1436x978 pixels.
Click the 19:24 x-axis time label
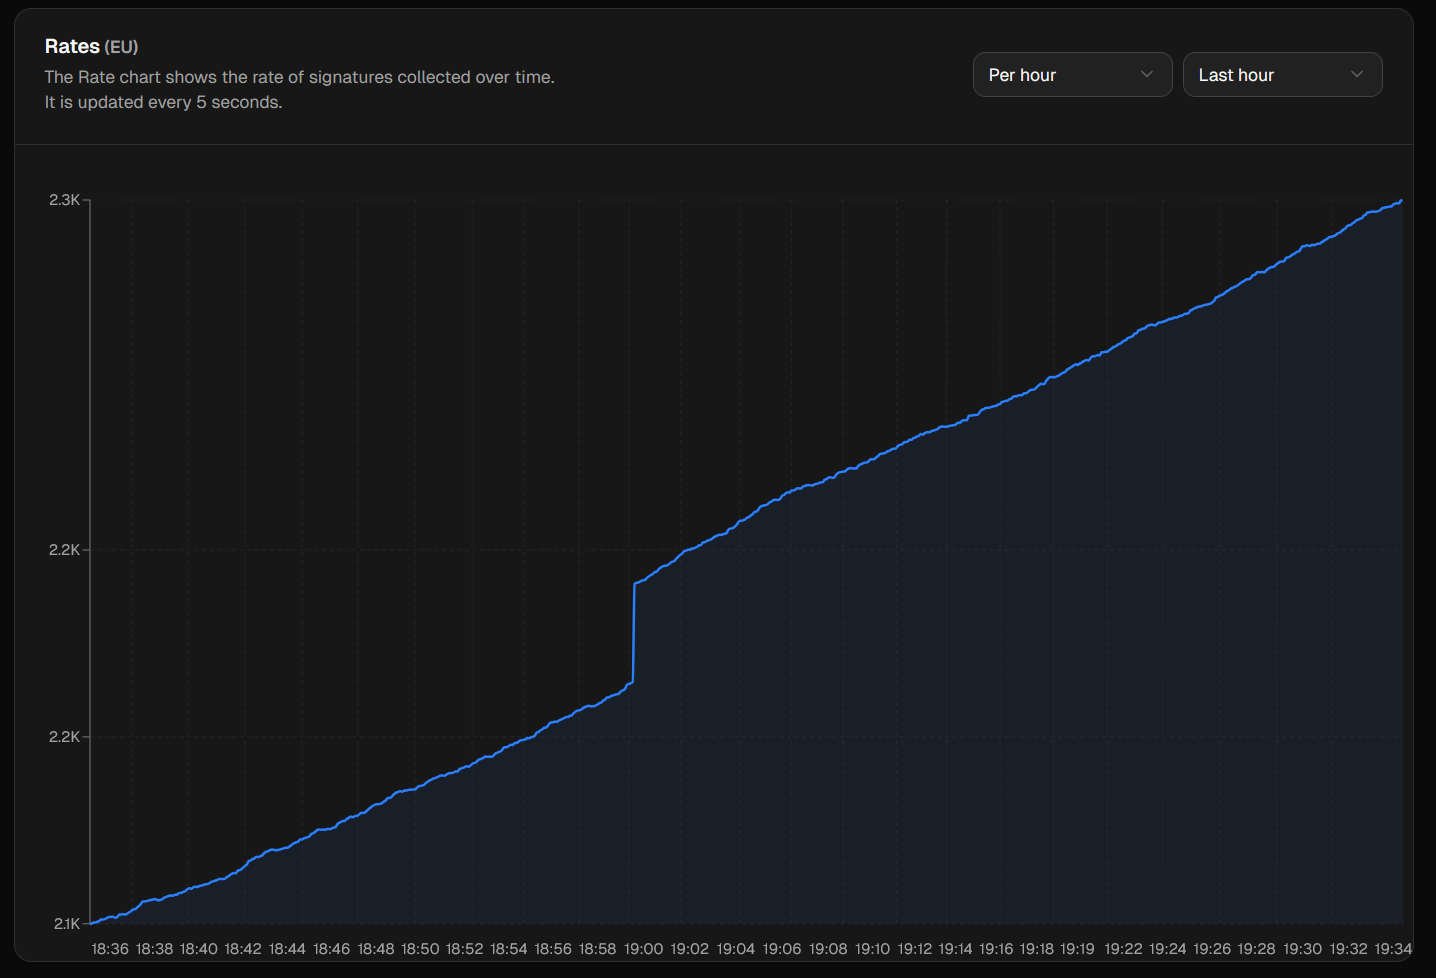[1167, 948]
